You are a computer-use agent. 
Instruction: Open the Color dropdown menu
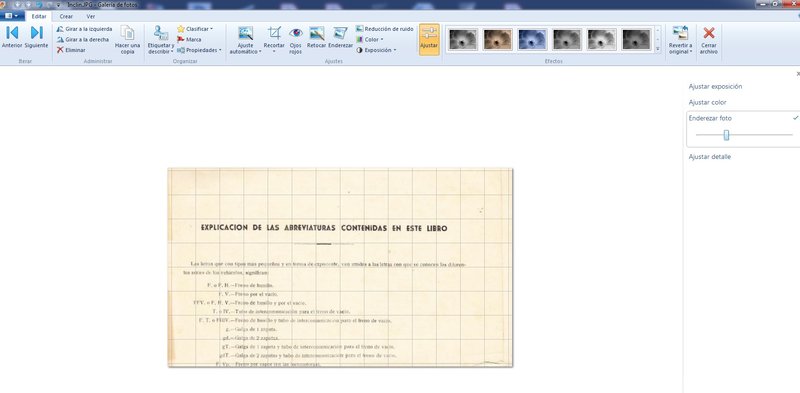(x=369, y=39)
